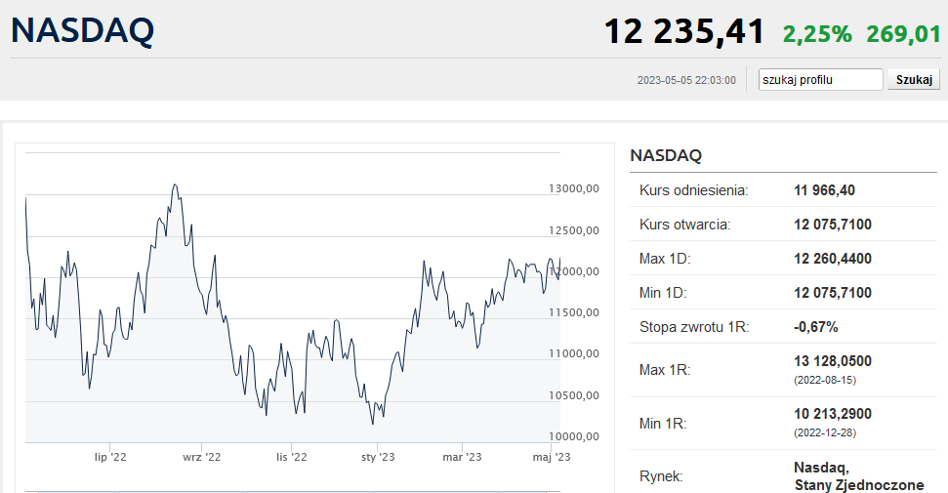Select the value 10 213,2900
948x493 pixels.
pos(833,414)
